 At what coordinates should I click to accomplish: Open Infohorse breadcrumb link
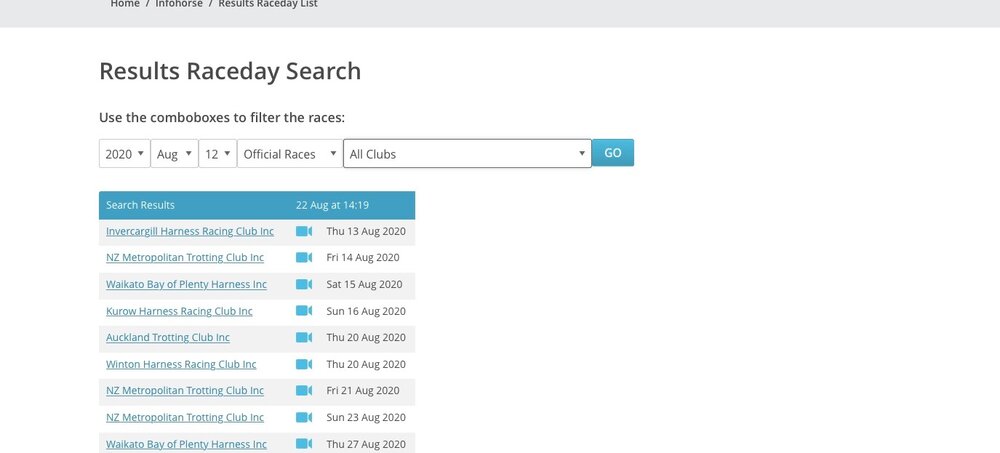pyautogui.click(x=179, y=4)
